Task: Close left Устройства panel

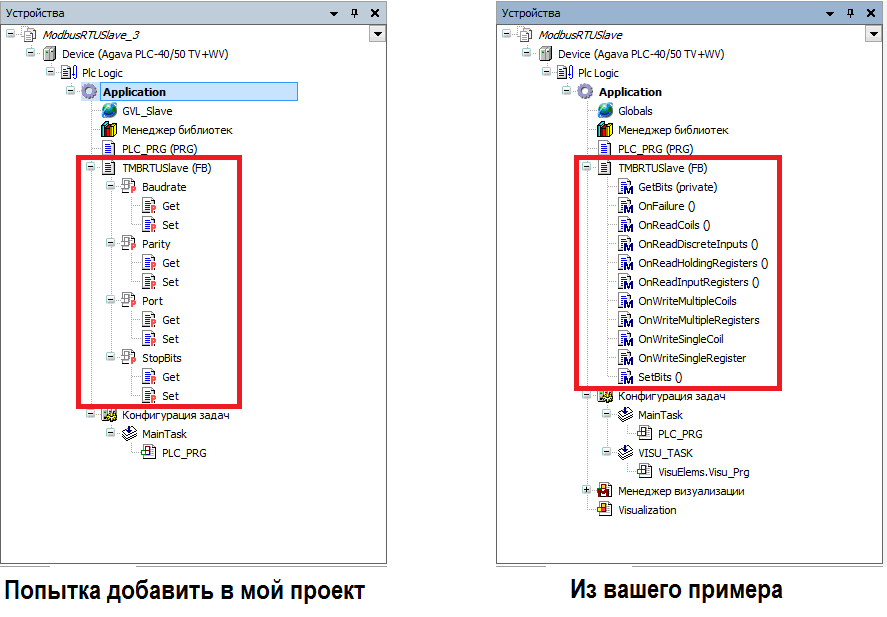Action: (374, 13)
